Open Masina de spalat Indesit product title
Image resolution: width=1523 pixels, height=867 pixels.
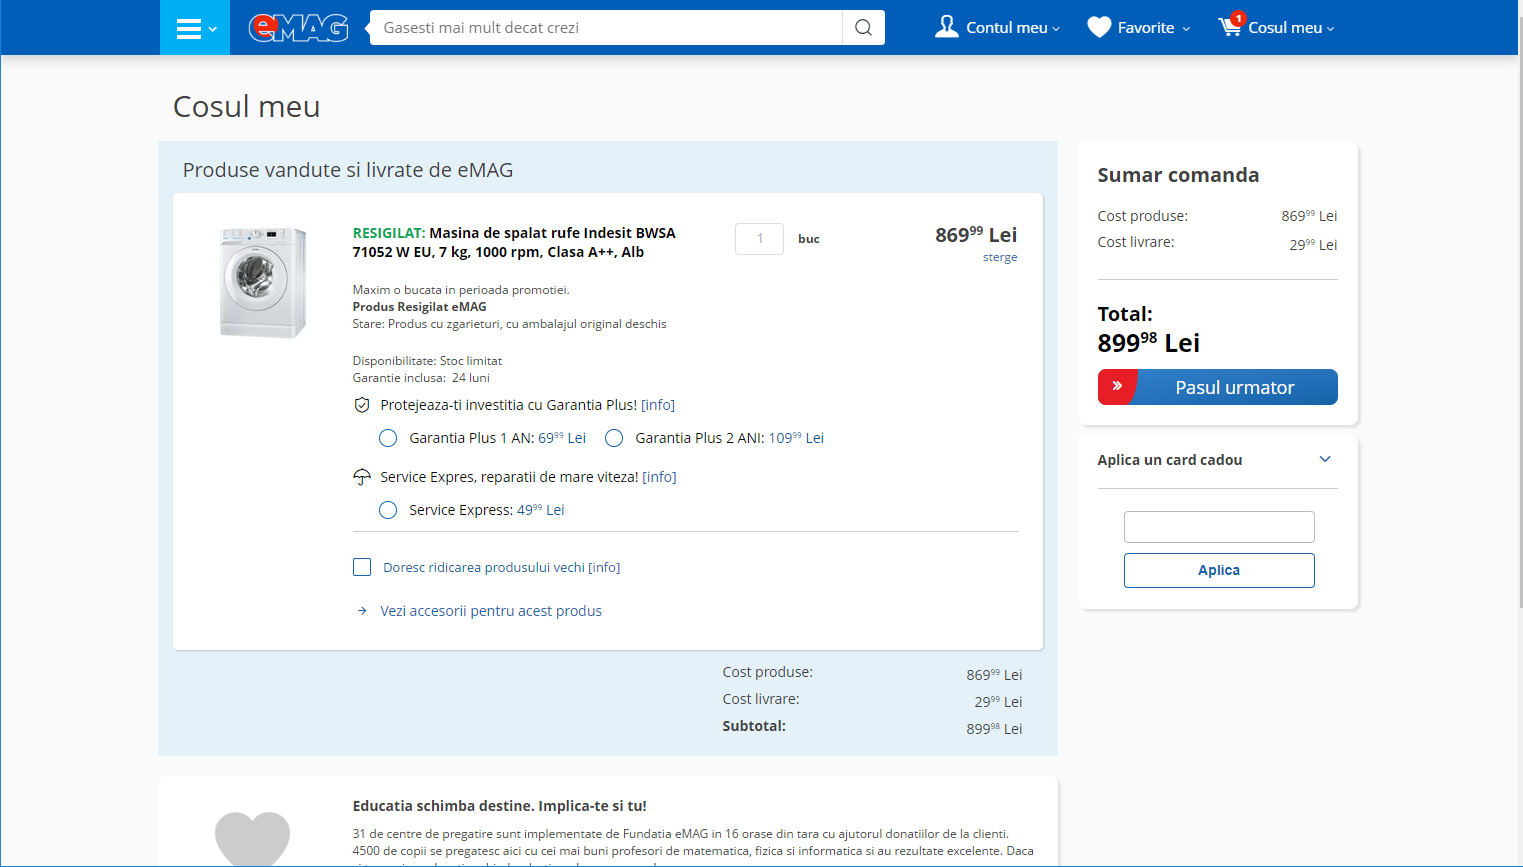click(x=514, y=242)
